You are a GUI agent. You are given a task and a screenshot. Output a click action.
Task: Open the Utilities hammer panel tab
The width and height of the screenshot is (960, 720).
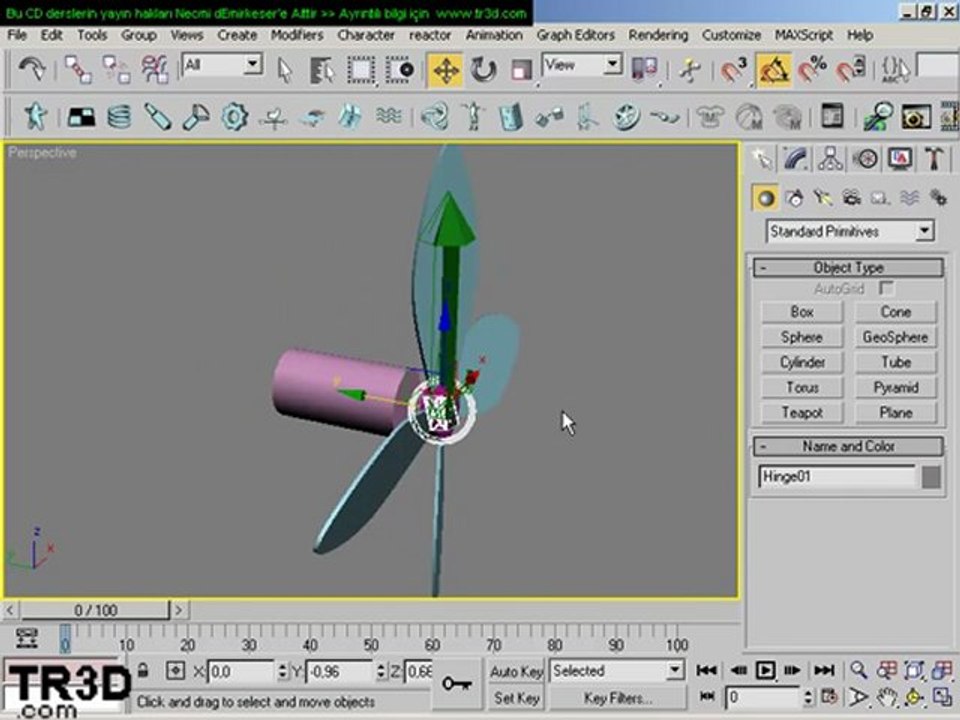[x=934, y=159]
